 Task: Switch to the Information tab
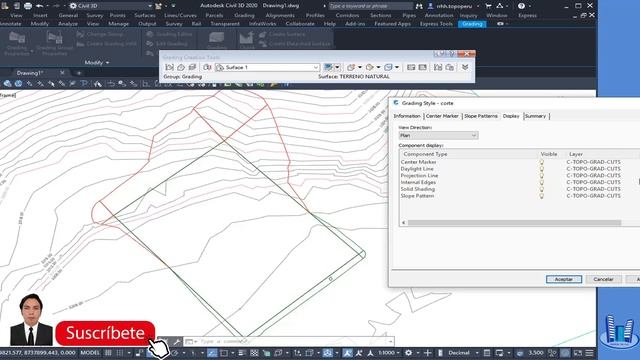click(x=407, y=116)
